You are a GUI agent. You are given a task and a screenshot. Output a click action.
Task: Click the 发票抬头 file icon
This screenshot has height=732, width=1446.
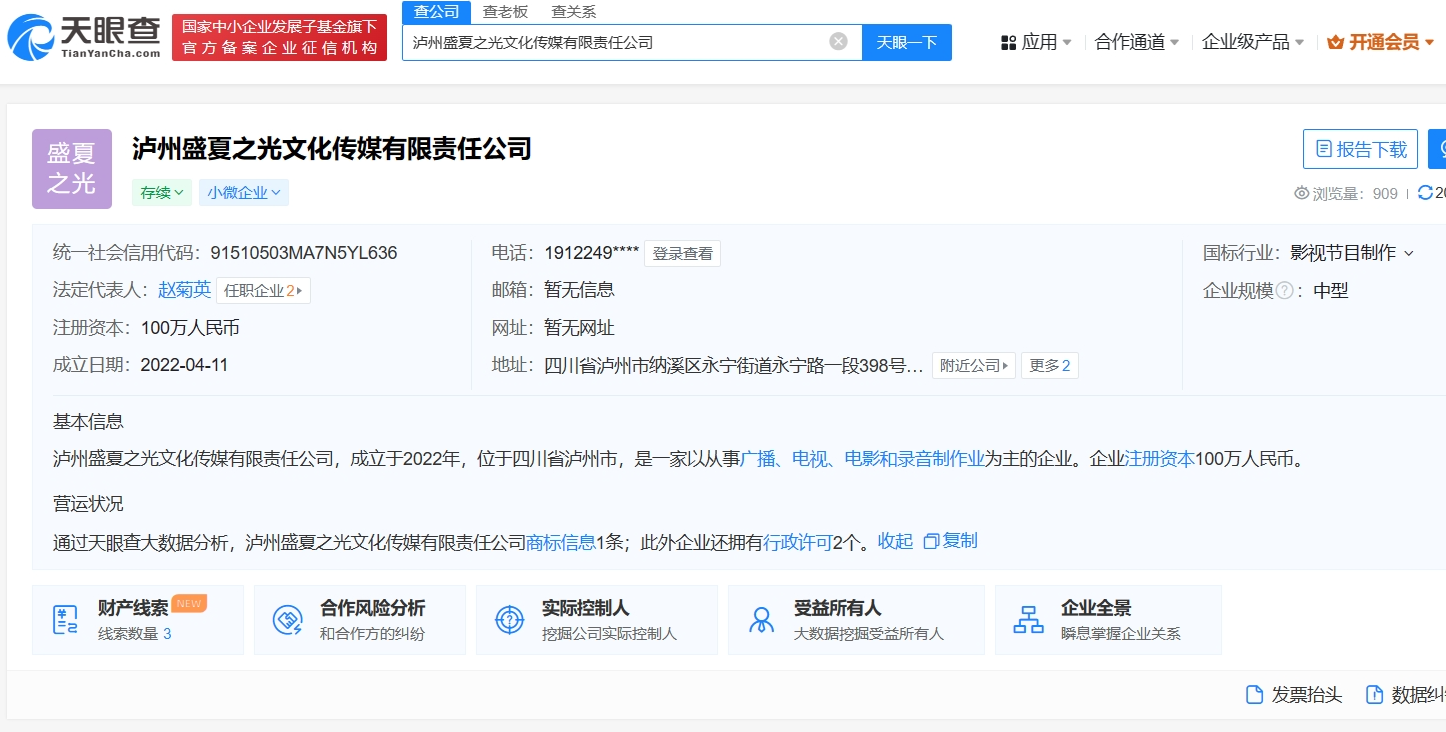point(1254,695)
